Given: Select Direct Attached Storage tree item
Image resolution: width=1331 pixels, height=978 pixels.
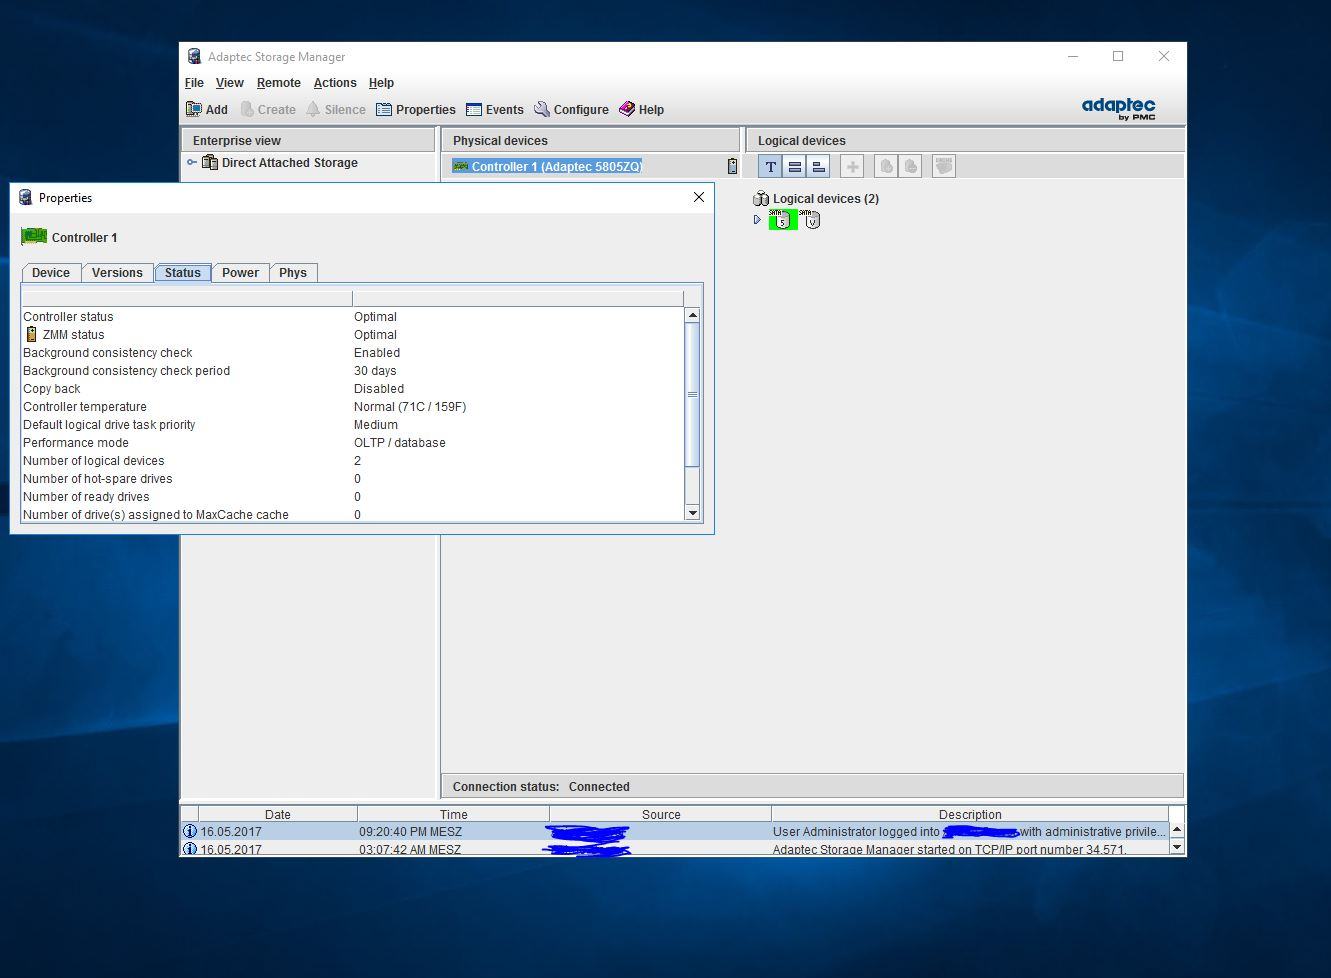Looking at the screenshot, I should point(280,163).
